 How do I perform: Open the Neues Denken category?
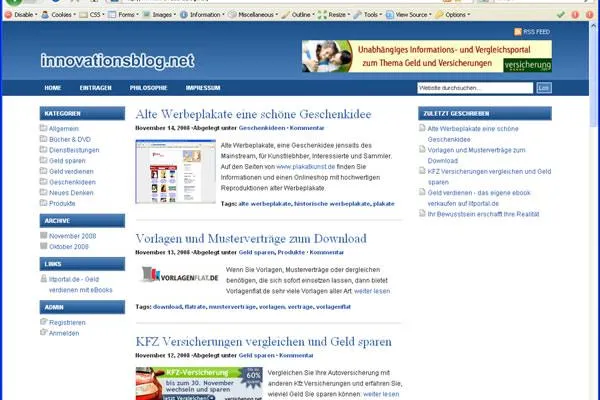click(71, 193)
